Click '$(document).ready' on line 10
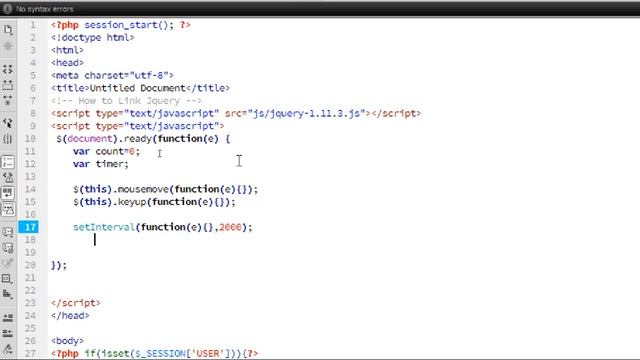The height and width of the screenshot is (360, 640). (x=104, y=139)
